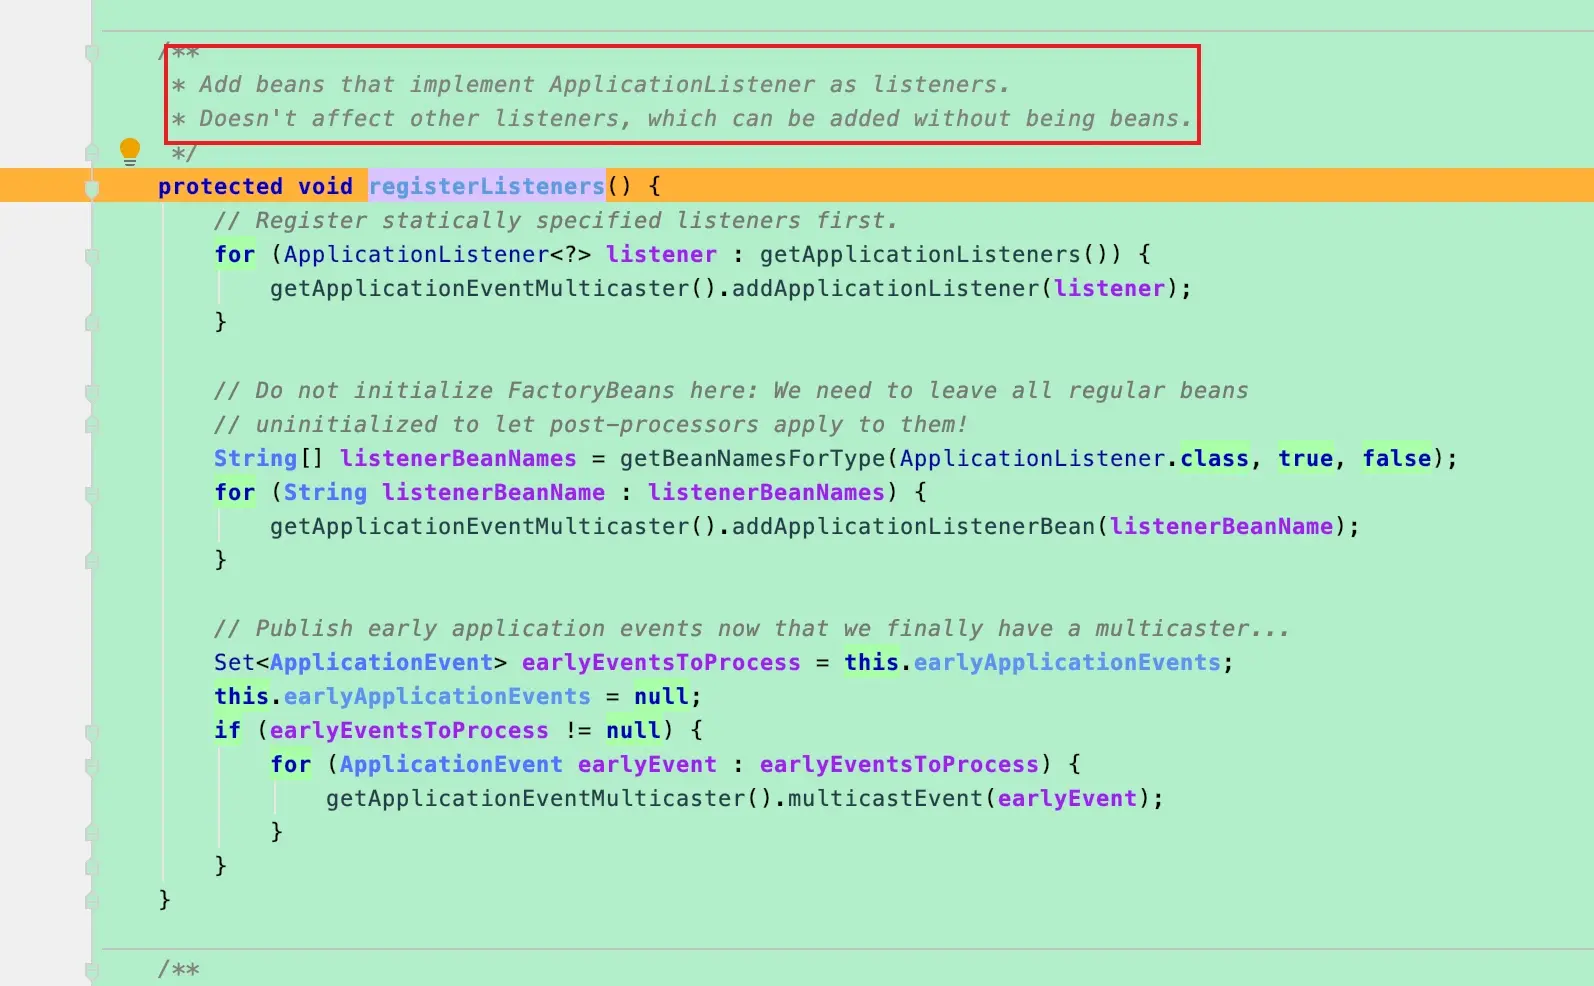This screenshot has height=986, width=1594.
Task: Click 'uninitialized to let post-processors' comment line
Action: pyautogui.click(x=591, y=424)
